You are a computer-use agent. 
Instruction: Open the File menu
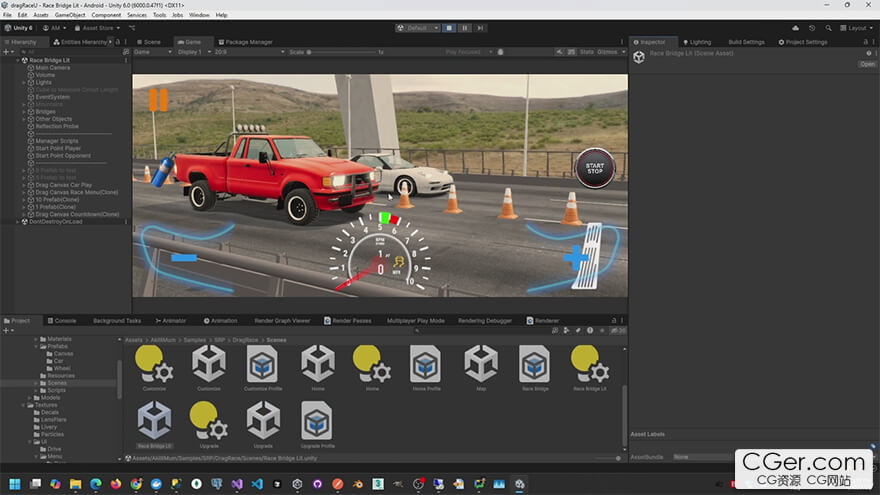click(7, 15)
